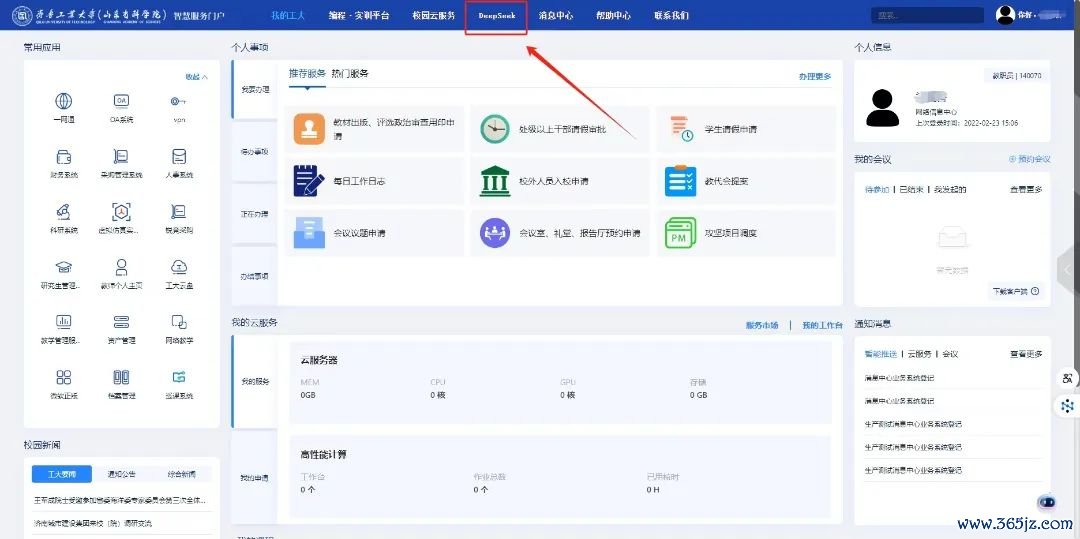Open 微软正版 four-squares icon
1080x539 pixels.
tap(63, 377)
